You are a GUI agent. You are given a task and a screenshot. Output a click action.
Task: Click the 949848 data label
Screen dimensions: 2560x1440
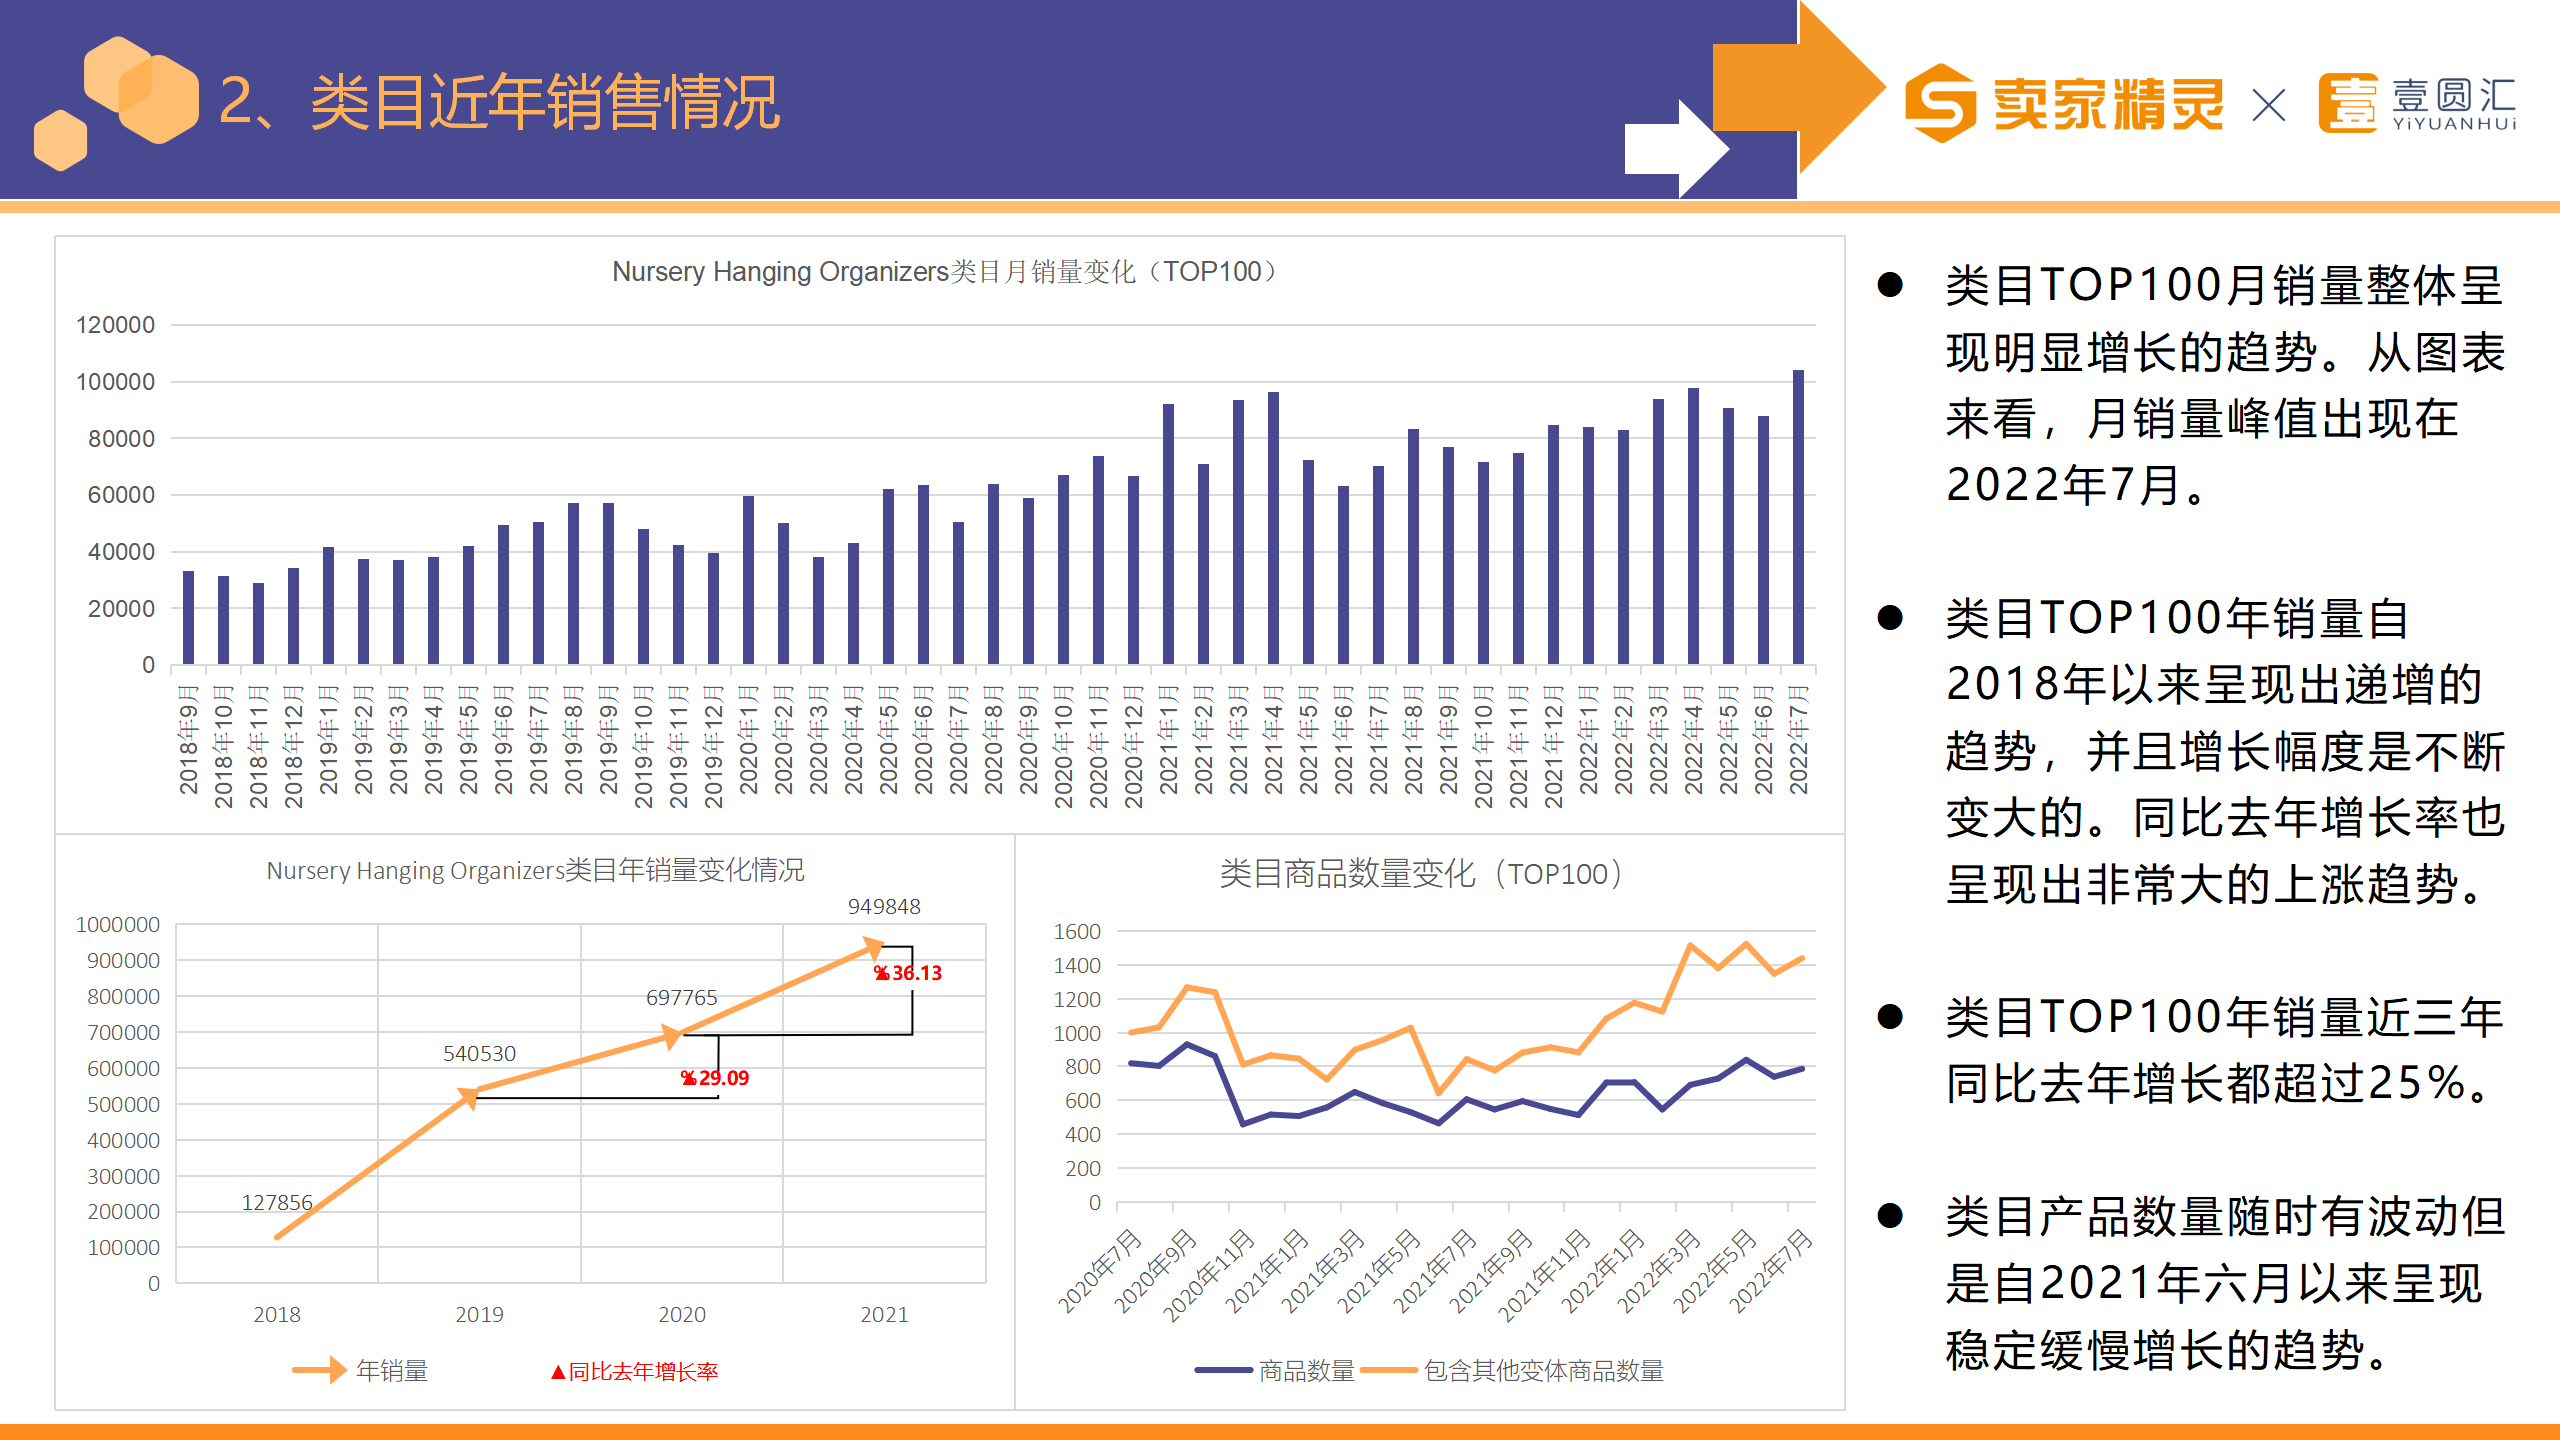pos(884,907)
